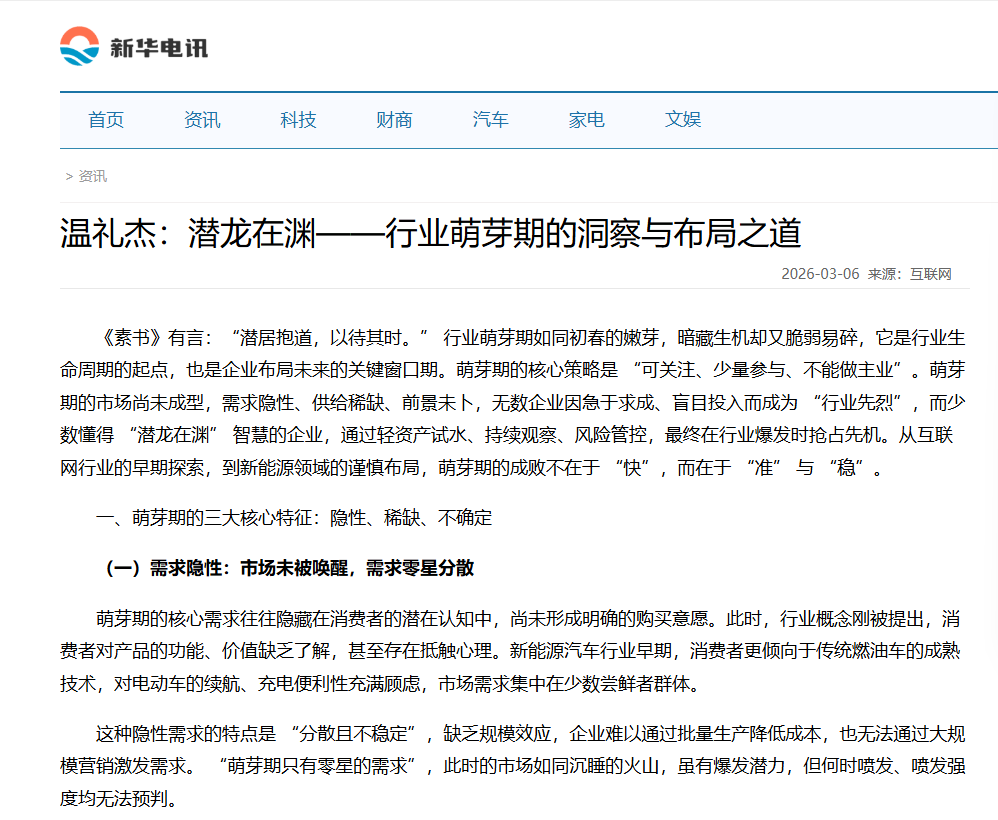
Task: Select the 资讯 nav menu entry
Action: (201, 119)
